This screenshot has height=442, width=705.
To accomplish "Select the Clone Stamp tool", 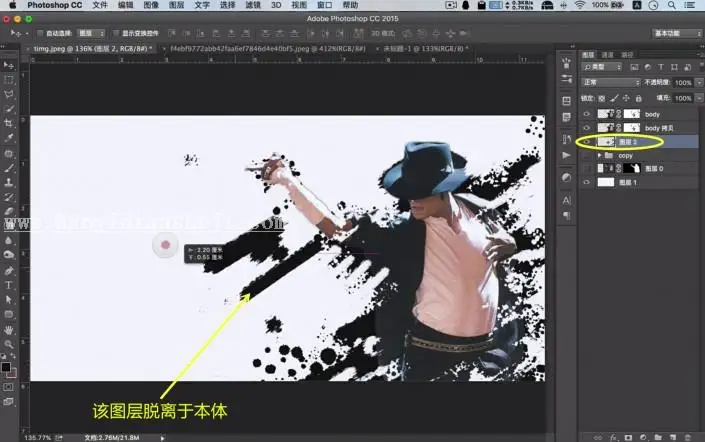I will pos(9,183).
